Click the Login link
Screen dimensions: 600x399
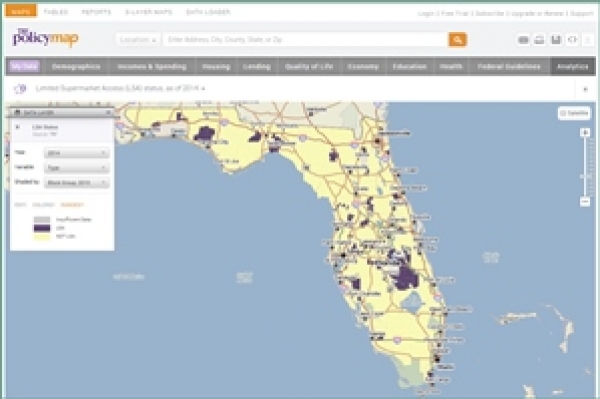click(425, 13)
